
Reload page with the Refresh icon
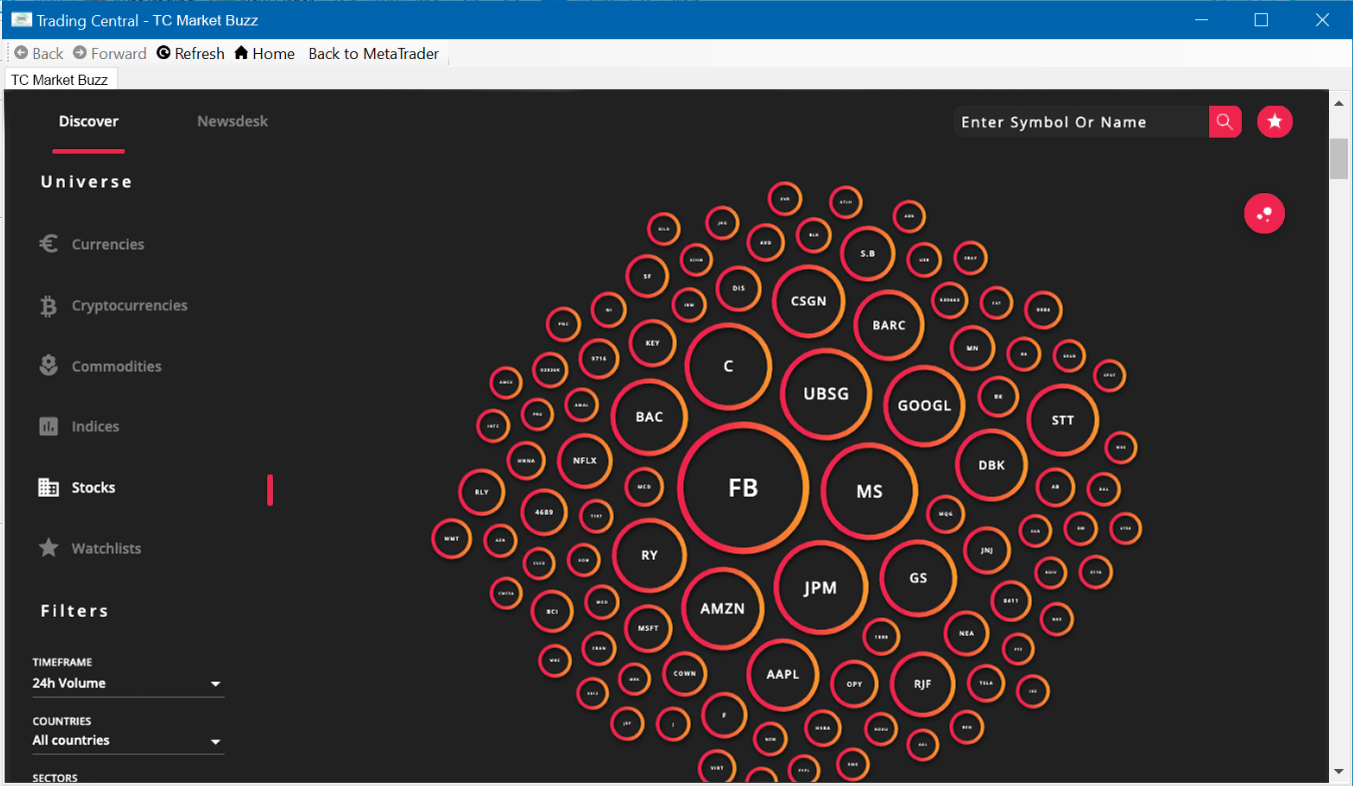tap(164, 53)
